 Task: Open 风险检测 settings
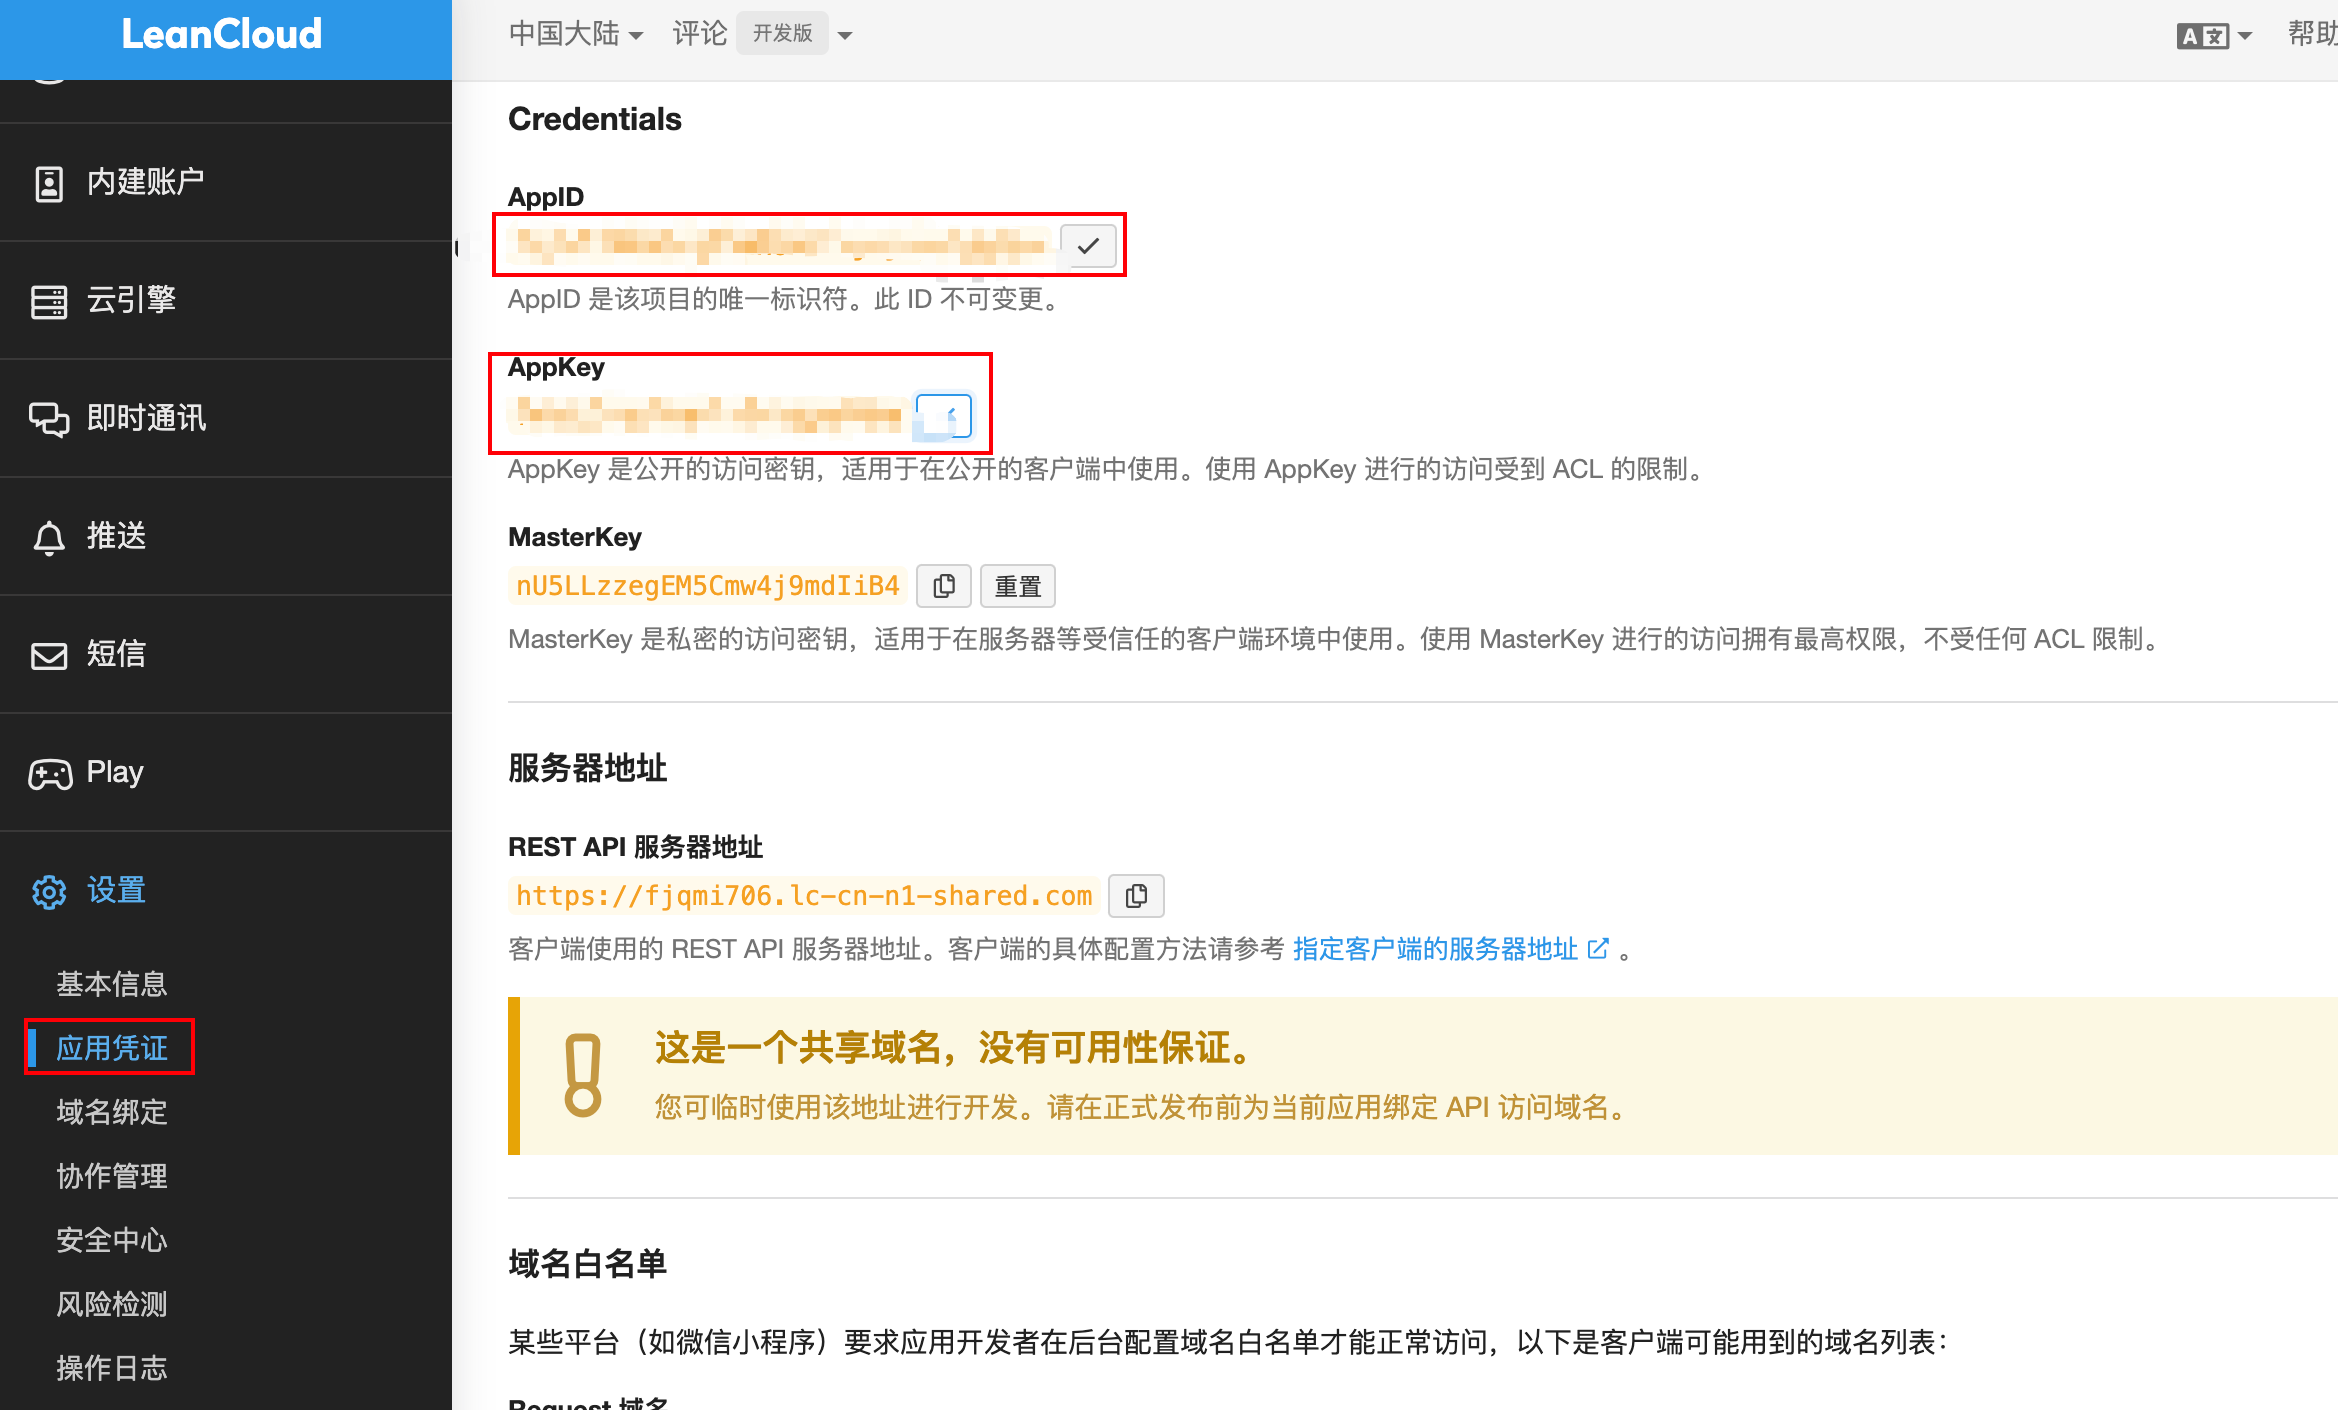pyautogui.click(x=112, y=1304)
